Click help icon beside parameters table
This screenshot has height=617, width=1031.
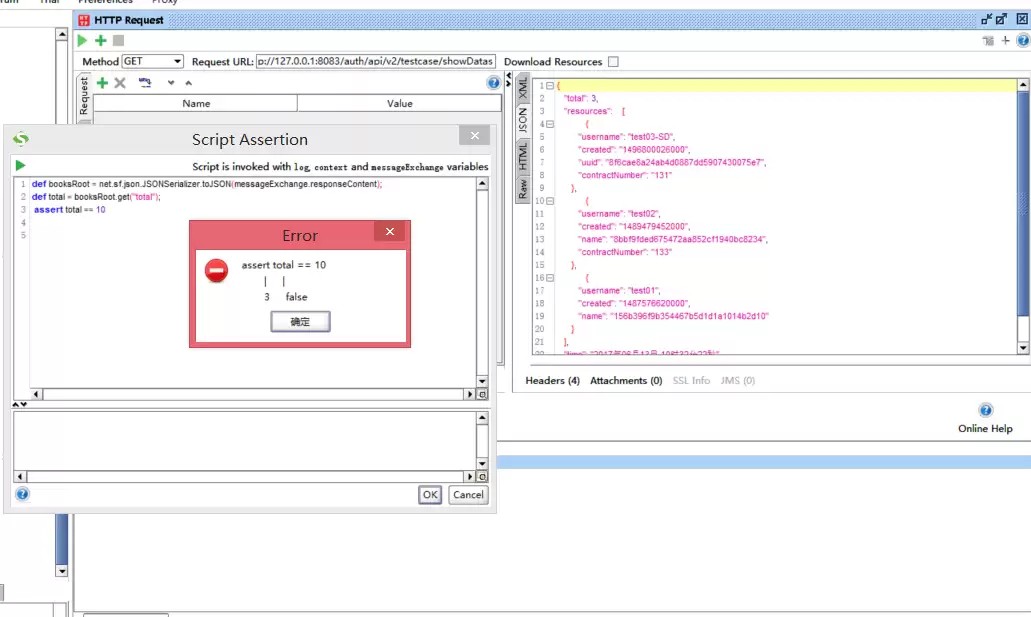coord(493,83)
